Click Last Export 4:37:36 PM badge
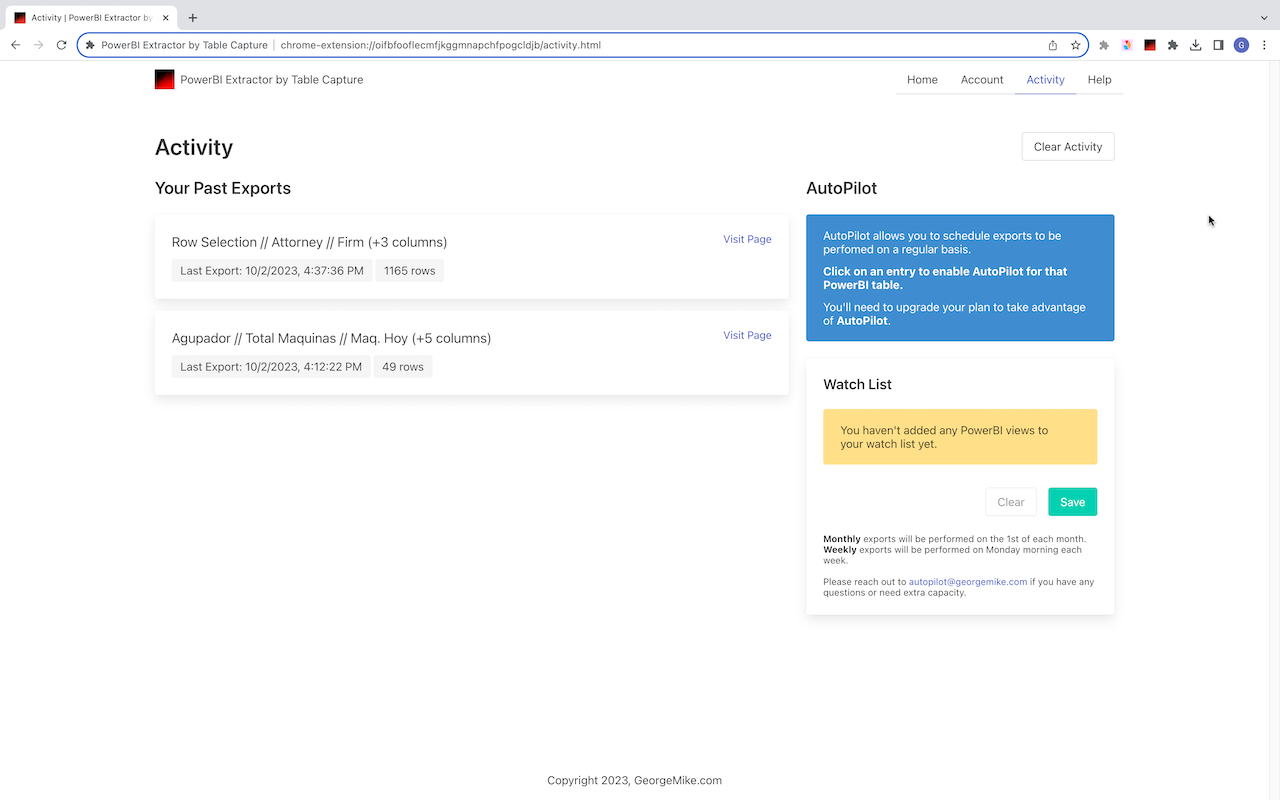Image resolution: width=1280 pixels, height=800 pixels. click(272, 271)
